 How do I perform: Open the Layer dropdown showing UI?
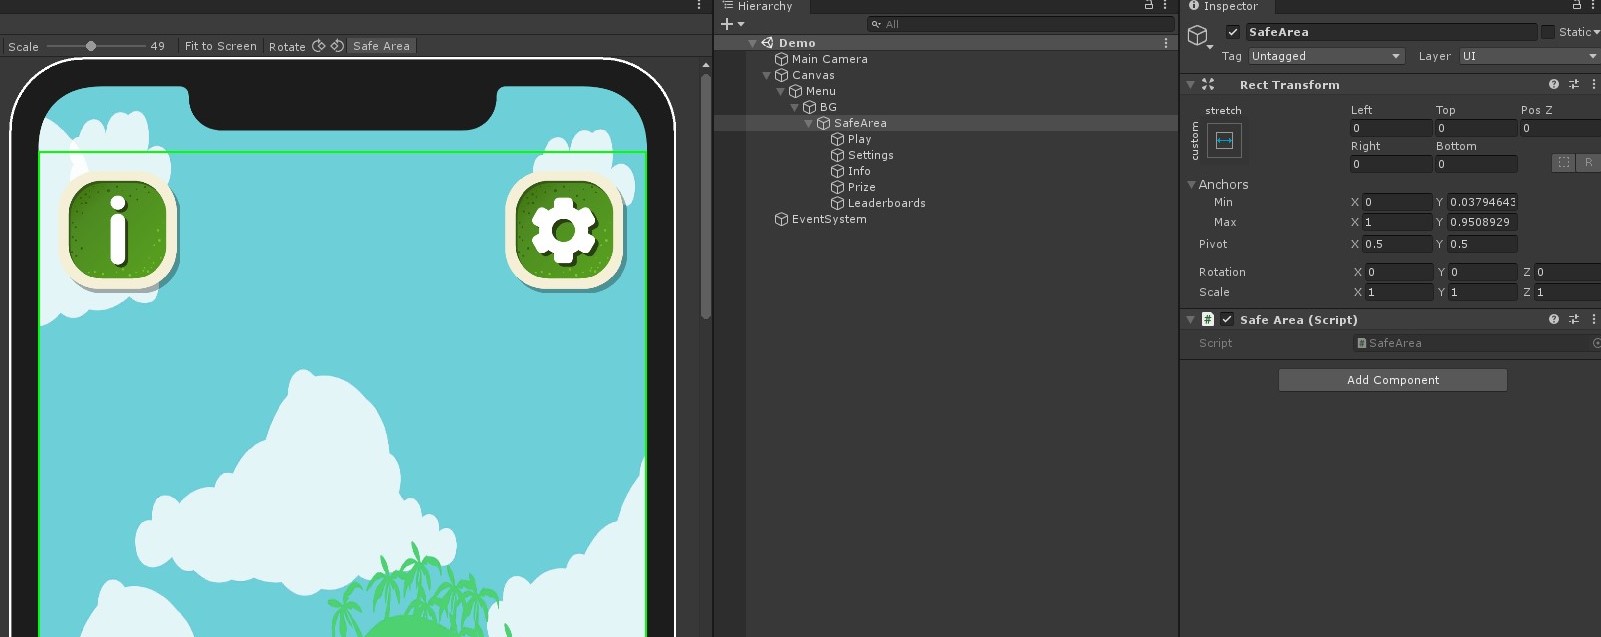pos(1530,56)
